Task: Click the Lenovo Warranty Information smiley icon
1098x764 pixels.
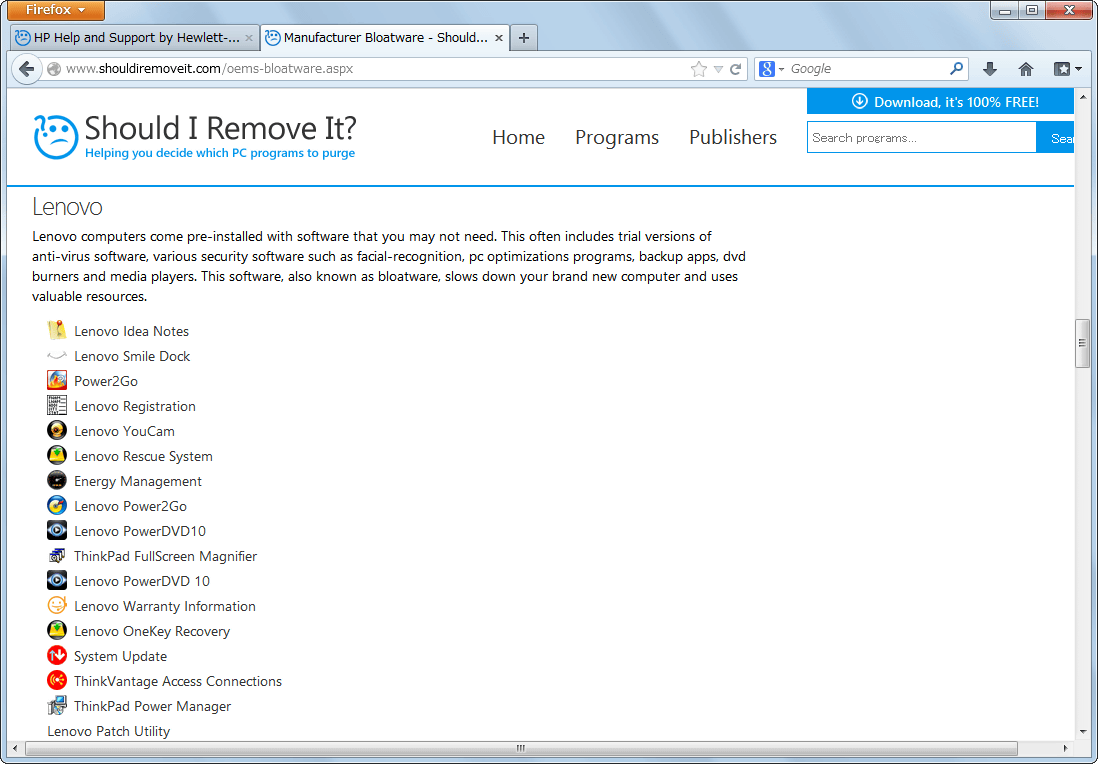Action: 57,606
